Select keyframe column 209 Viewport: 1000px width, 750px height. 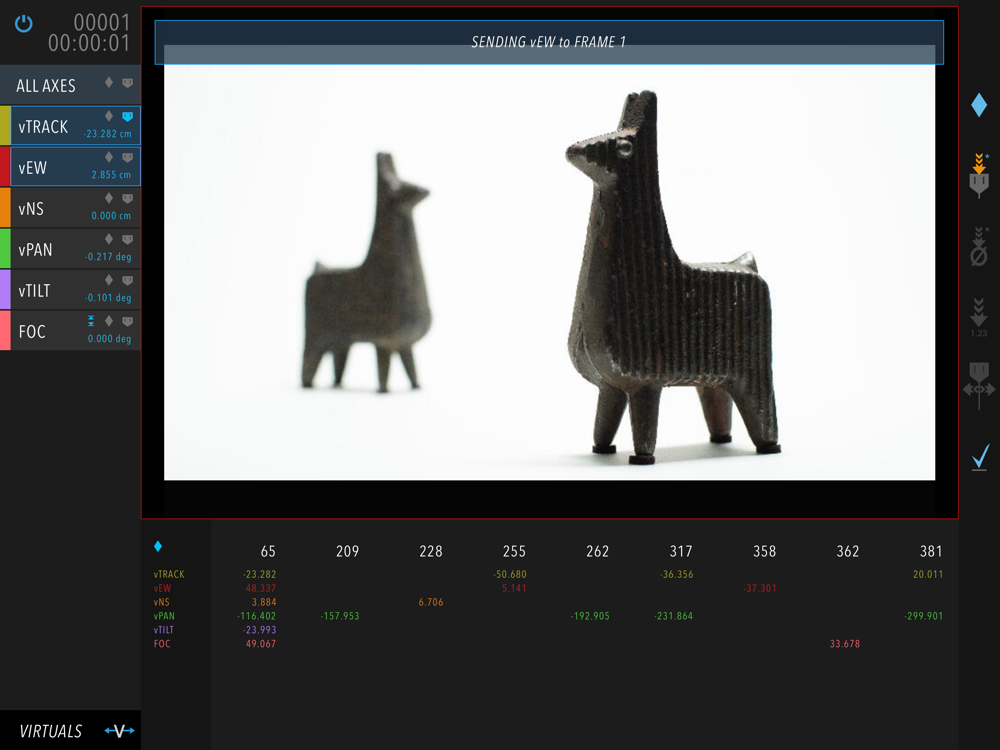pos(348,551)
